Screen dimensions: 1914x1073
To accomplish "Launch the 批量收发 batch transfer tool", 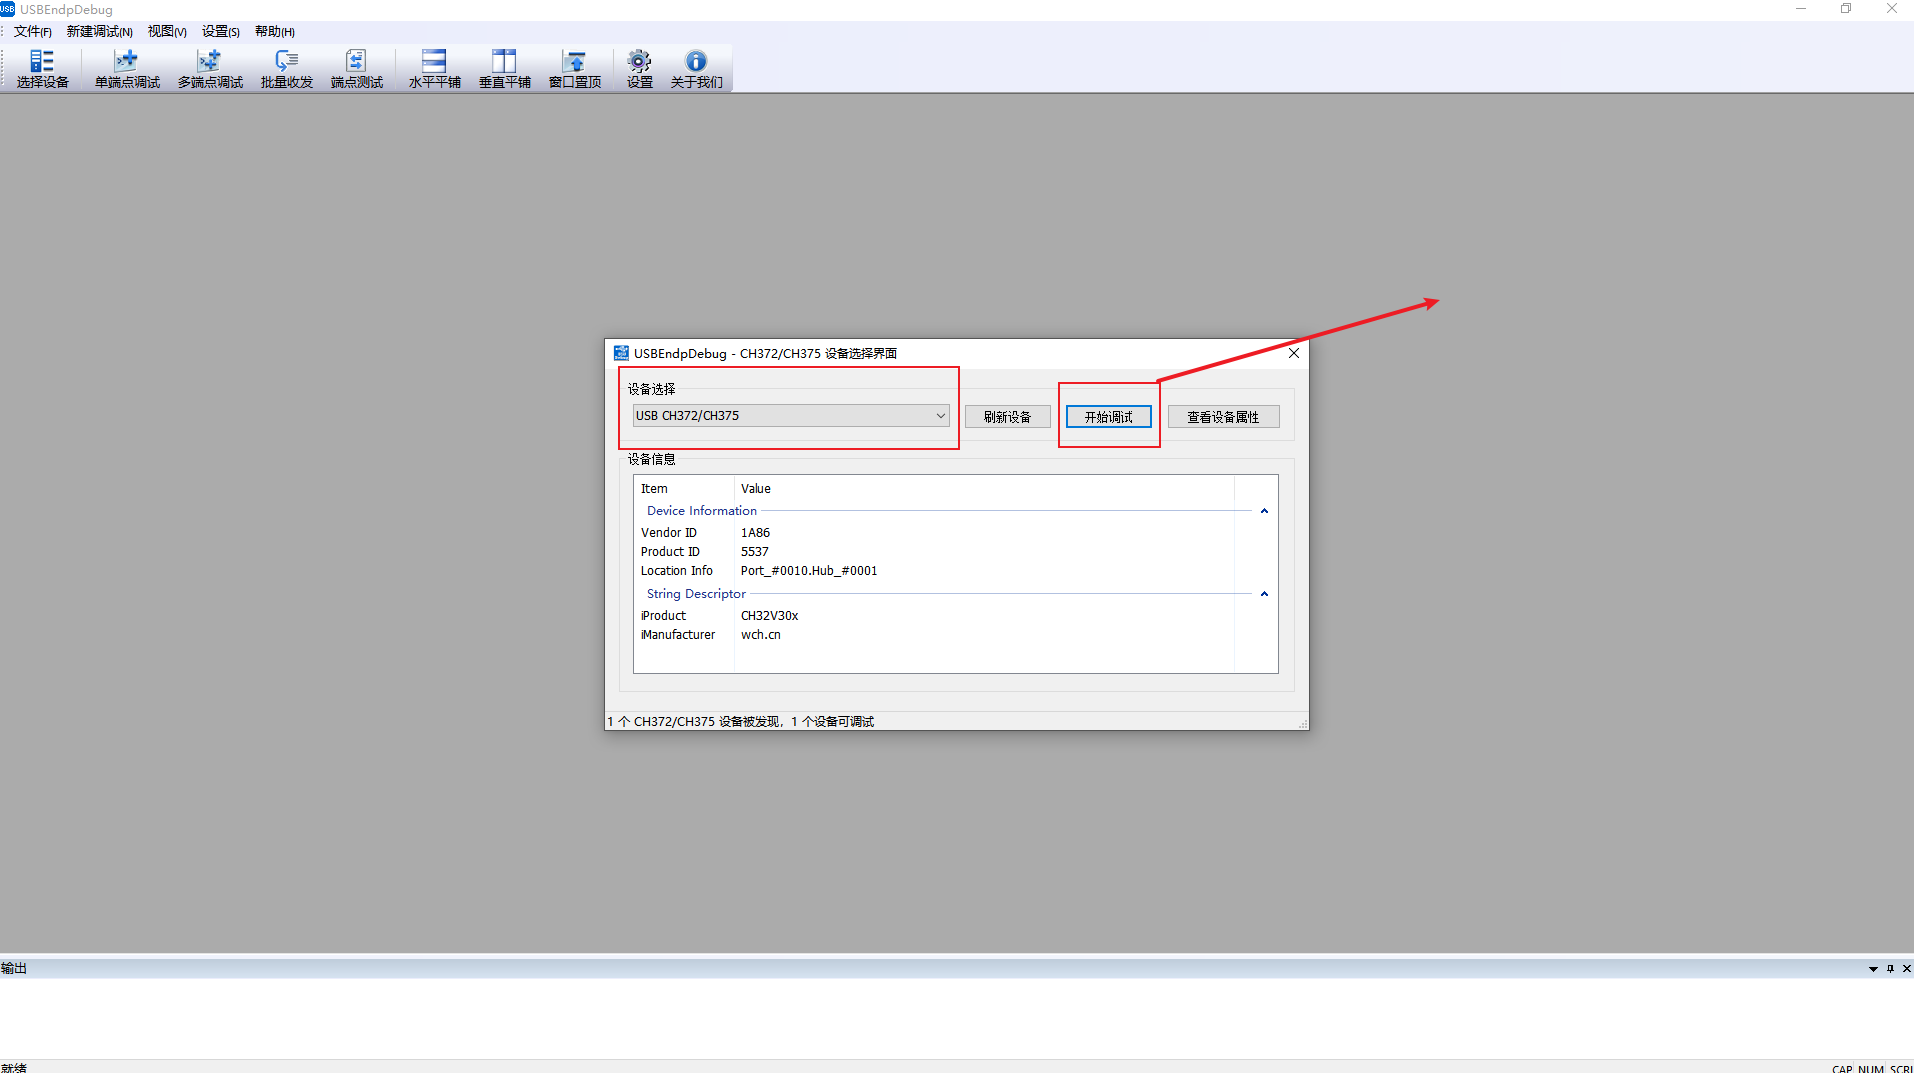I will point(287,69).
